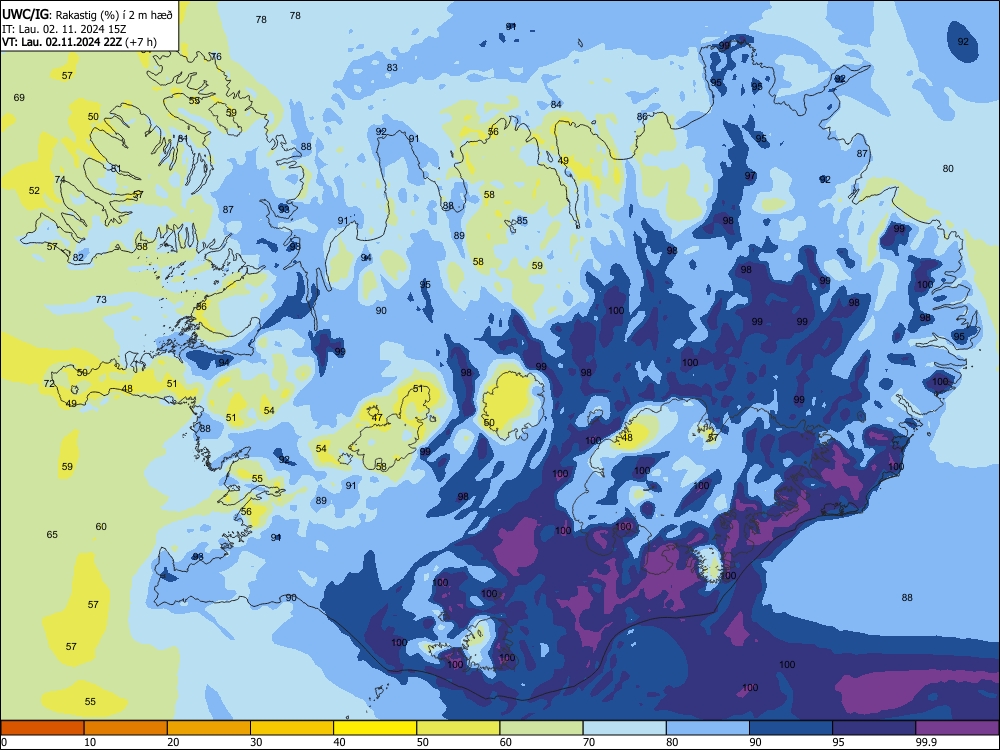Click the legend label '10'
The image size is (1000, 750).
[x=90, y=742]
